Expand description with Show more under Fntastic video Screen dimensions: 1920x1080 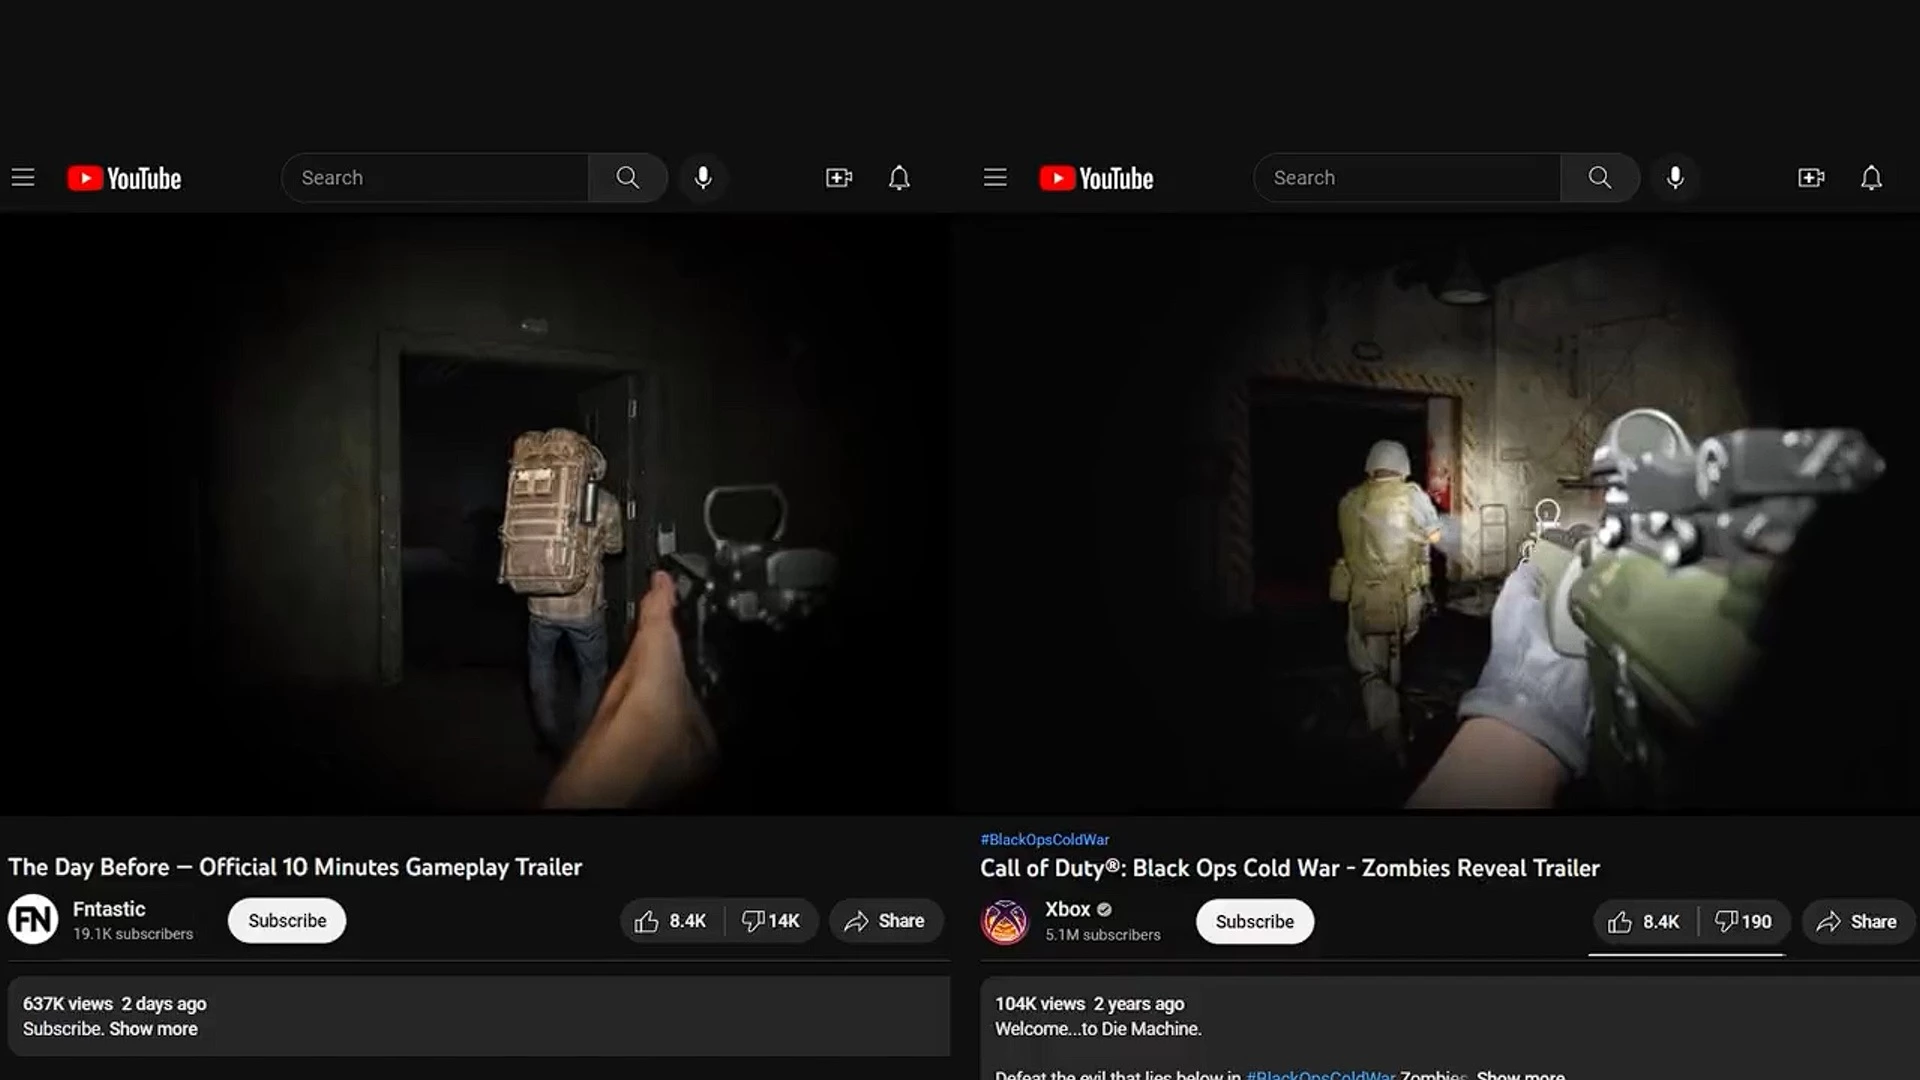pos(153,1029)
